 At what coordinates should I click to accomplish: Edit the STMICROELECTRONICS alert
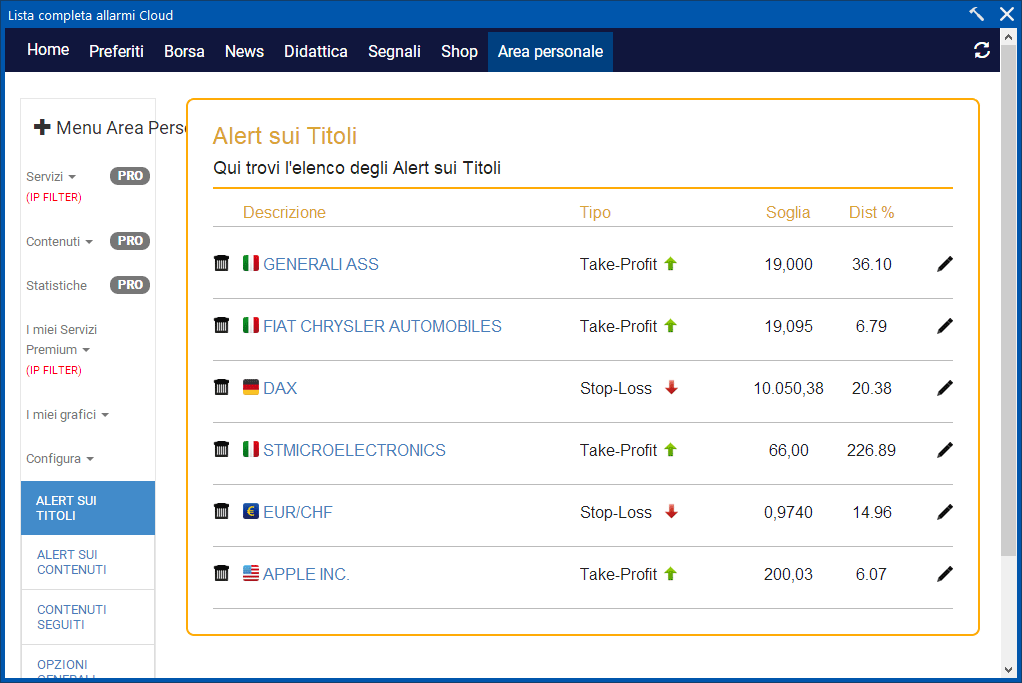pyautogui.click(x=944, y=450)
